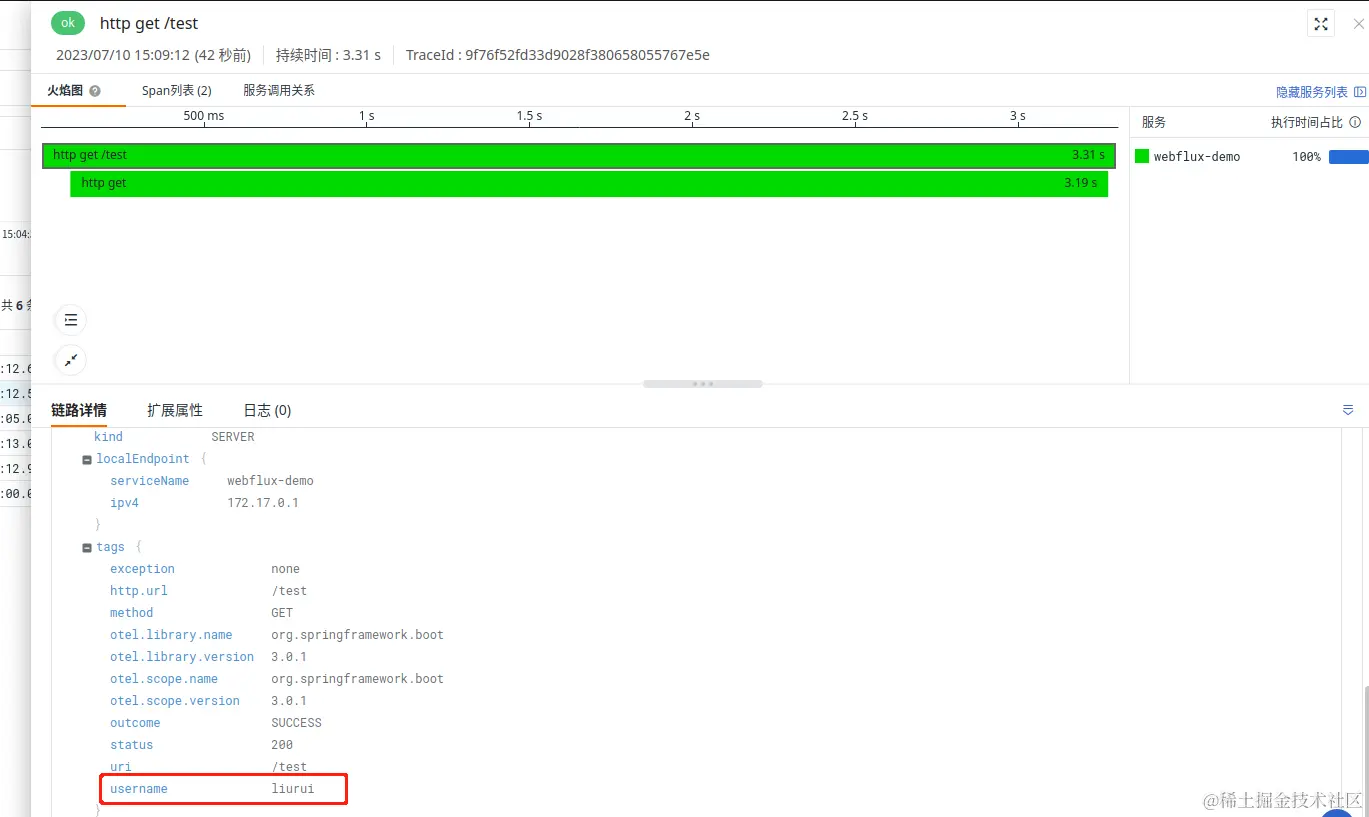Click the list view round button
Image resolution: width=1369 pixels, height=817 pixels.
pyautogui.click(x=70, y=320)
